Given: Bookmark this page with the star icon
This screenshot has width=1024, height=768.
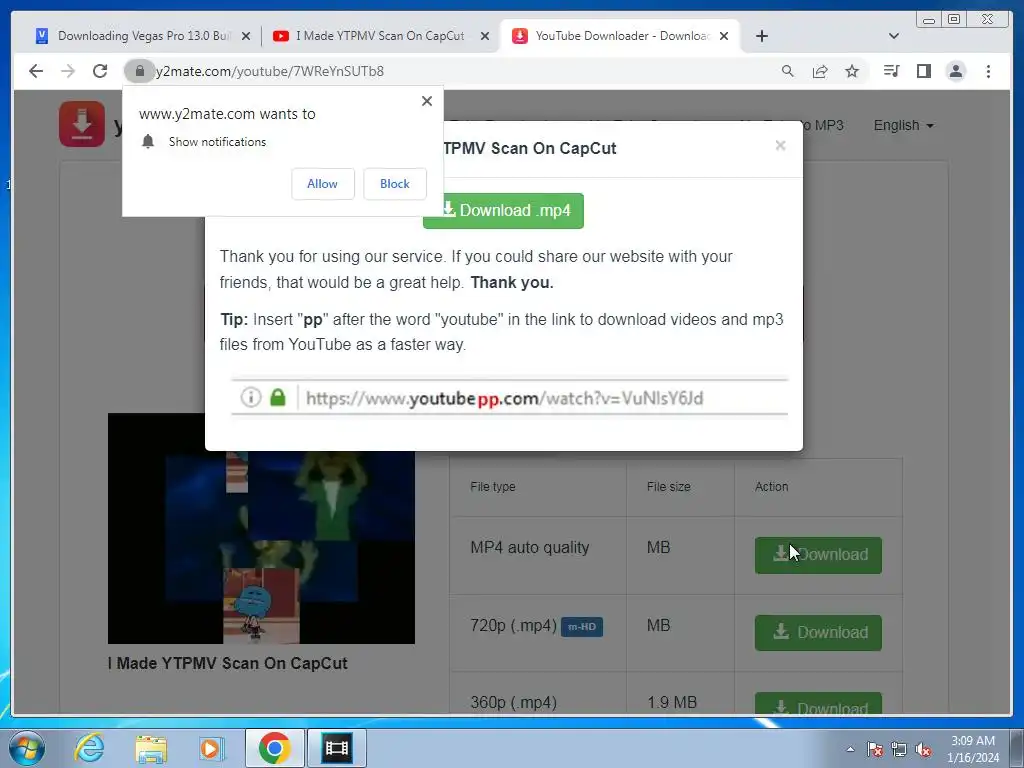Looking at the screenshot, I should pyautogui.click(x=852, y=71).
